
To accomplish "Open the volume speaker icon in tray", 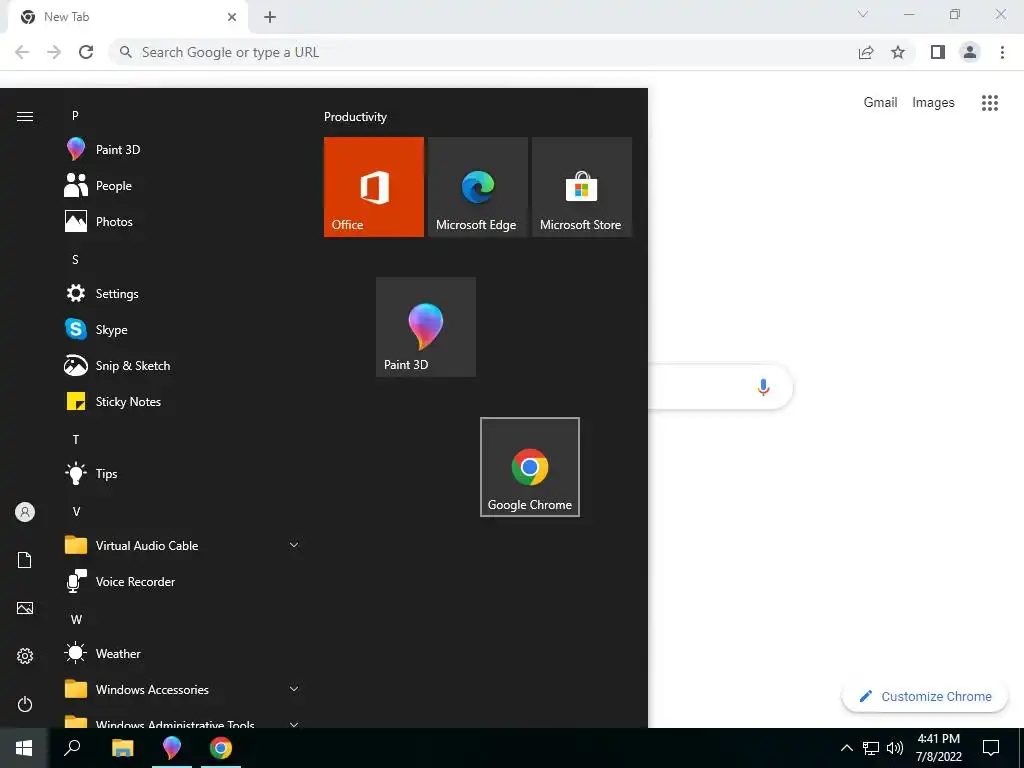I will tap(895, 748).
